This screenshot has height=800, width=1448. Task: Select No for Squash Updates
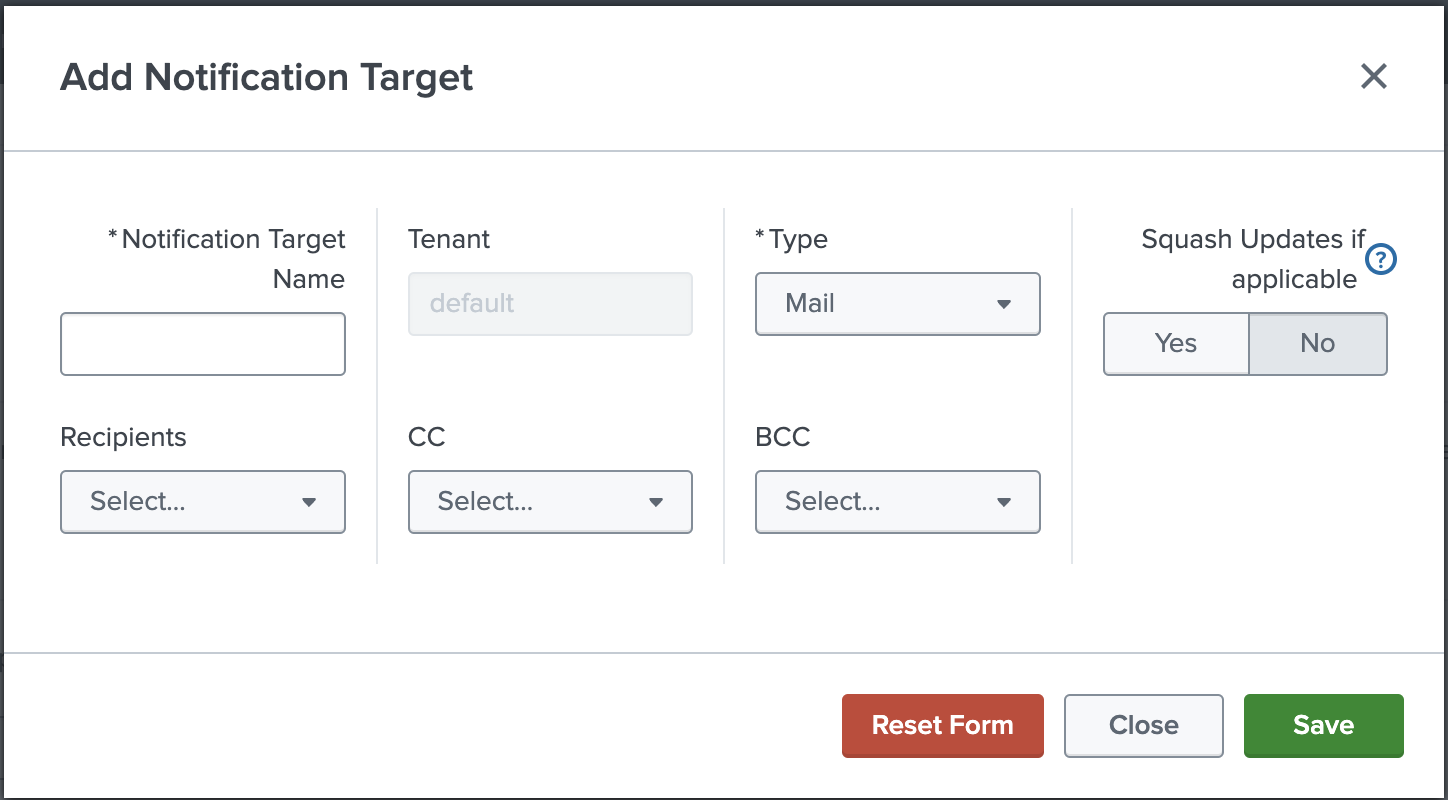[1317, 344]
